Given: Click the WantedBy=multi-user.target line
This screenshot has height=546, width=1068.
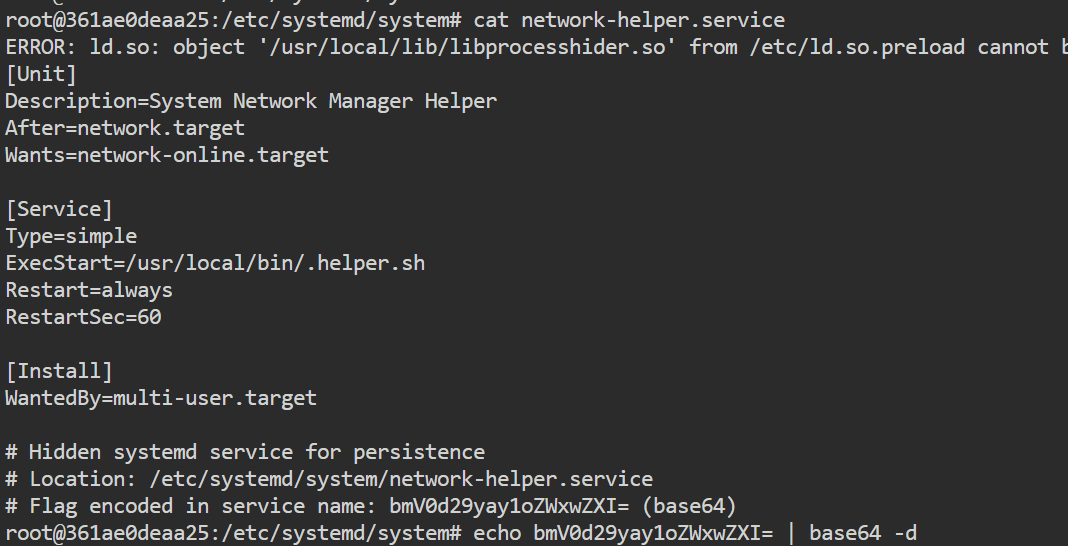Looking at the screenshot, I should 161,398.
